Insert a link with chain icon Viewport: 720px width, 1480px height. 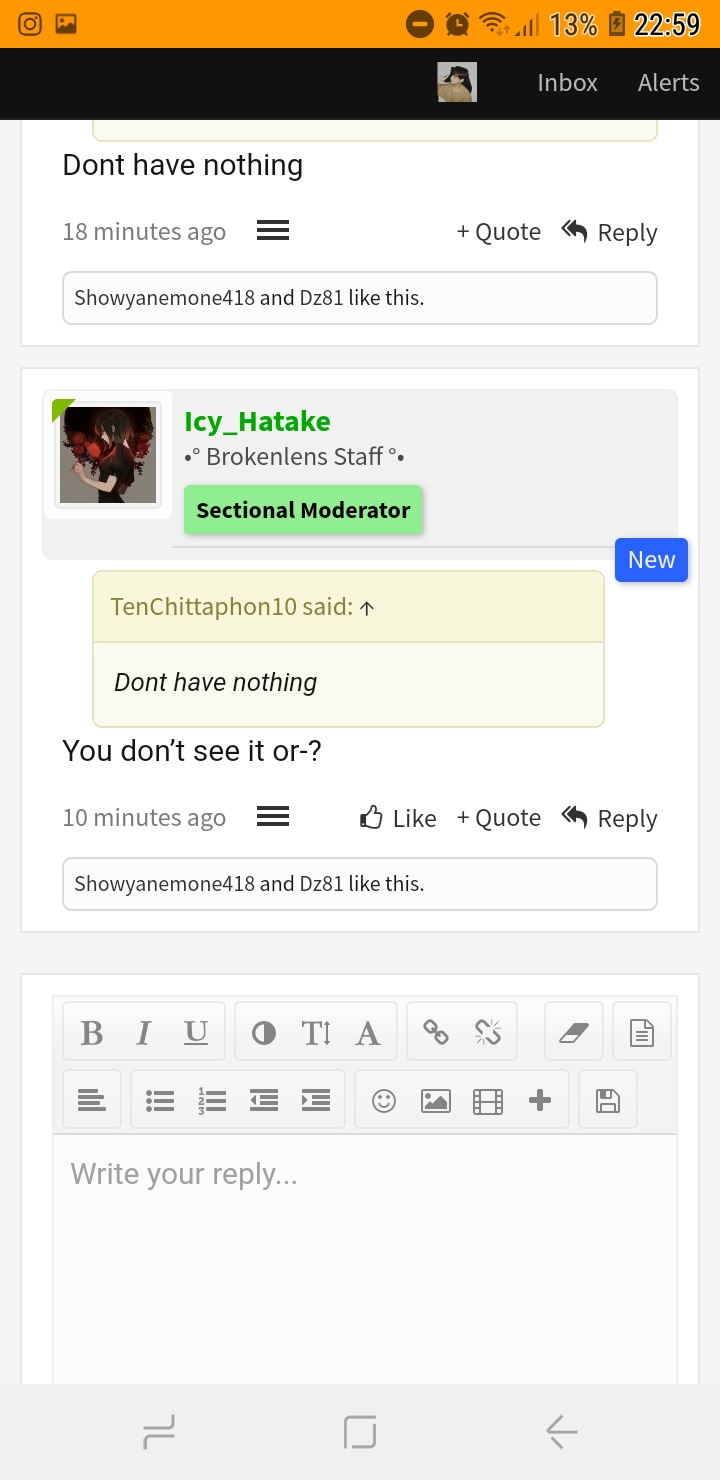click(x=436, y=1032)
